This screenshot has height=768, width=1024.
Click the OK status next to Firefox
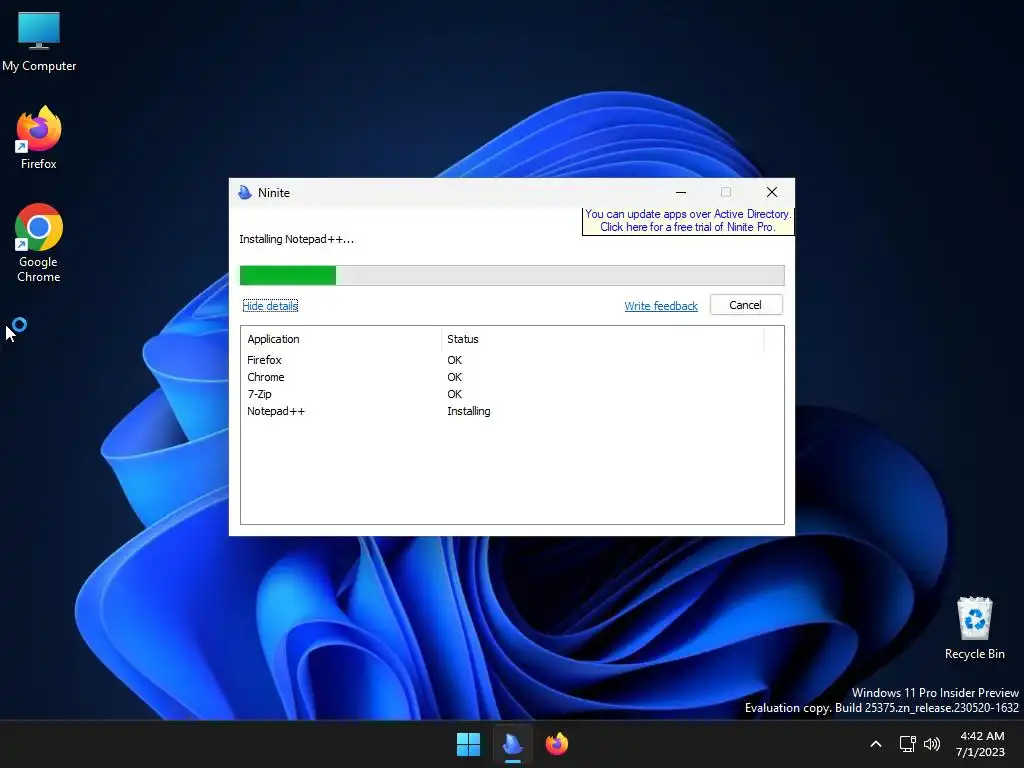(455, 360)
